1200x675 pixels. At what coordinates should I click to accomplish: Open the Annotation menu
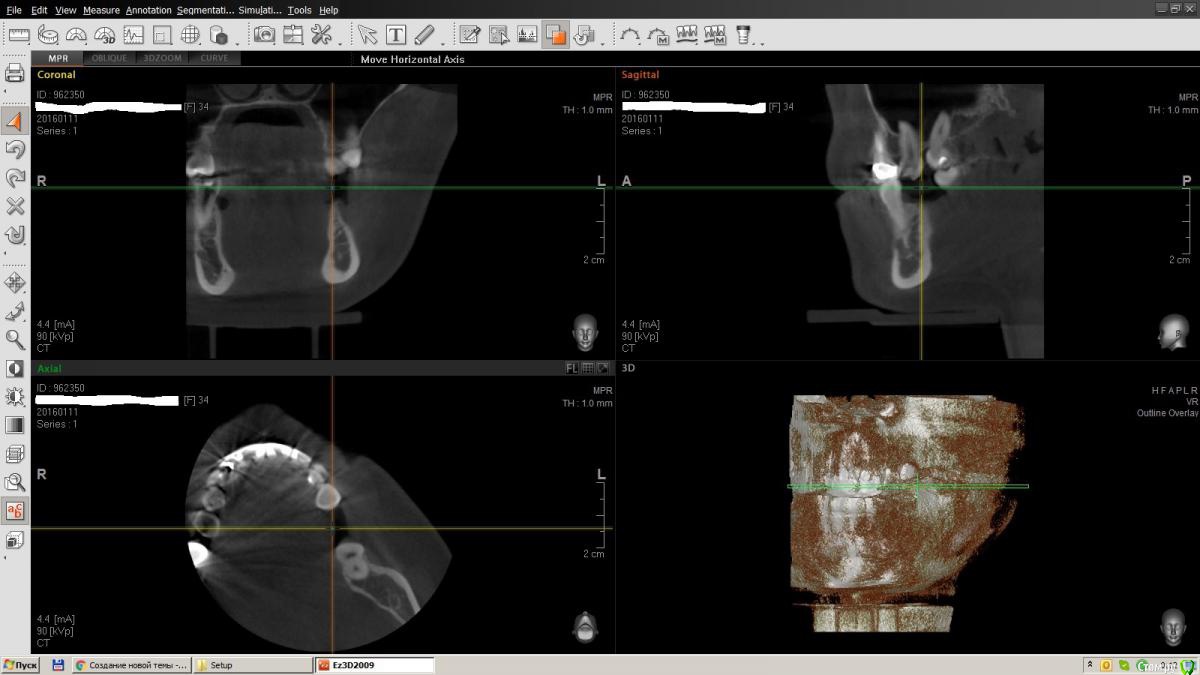pos(149,10)
